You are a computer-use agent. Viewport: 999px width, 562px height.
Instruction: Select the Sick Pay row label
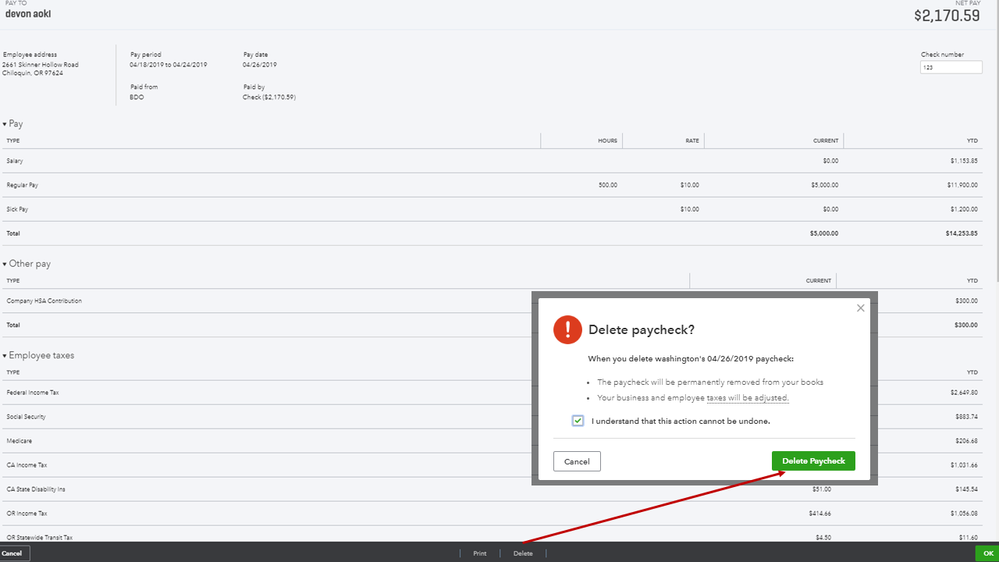pos(17,209)
